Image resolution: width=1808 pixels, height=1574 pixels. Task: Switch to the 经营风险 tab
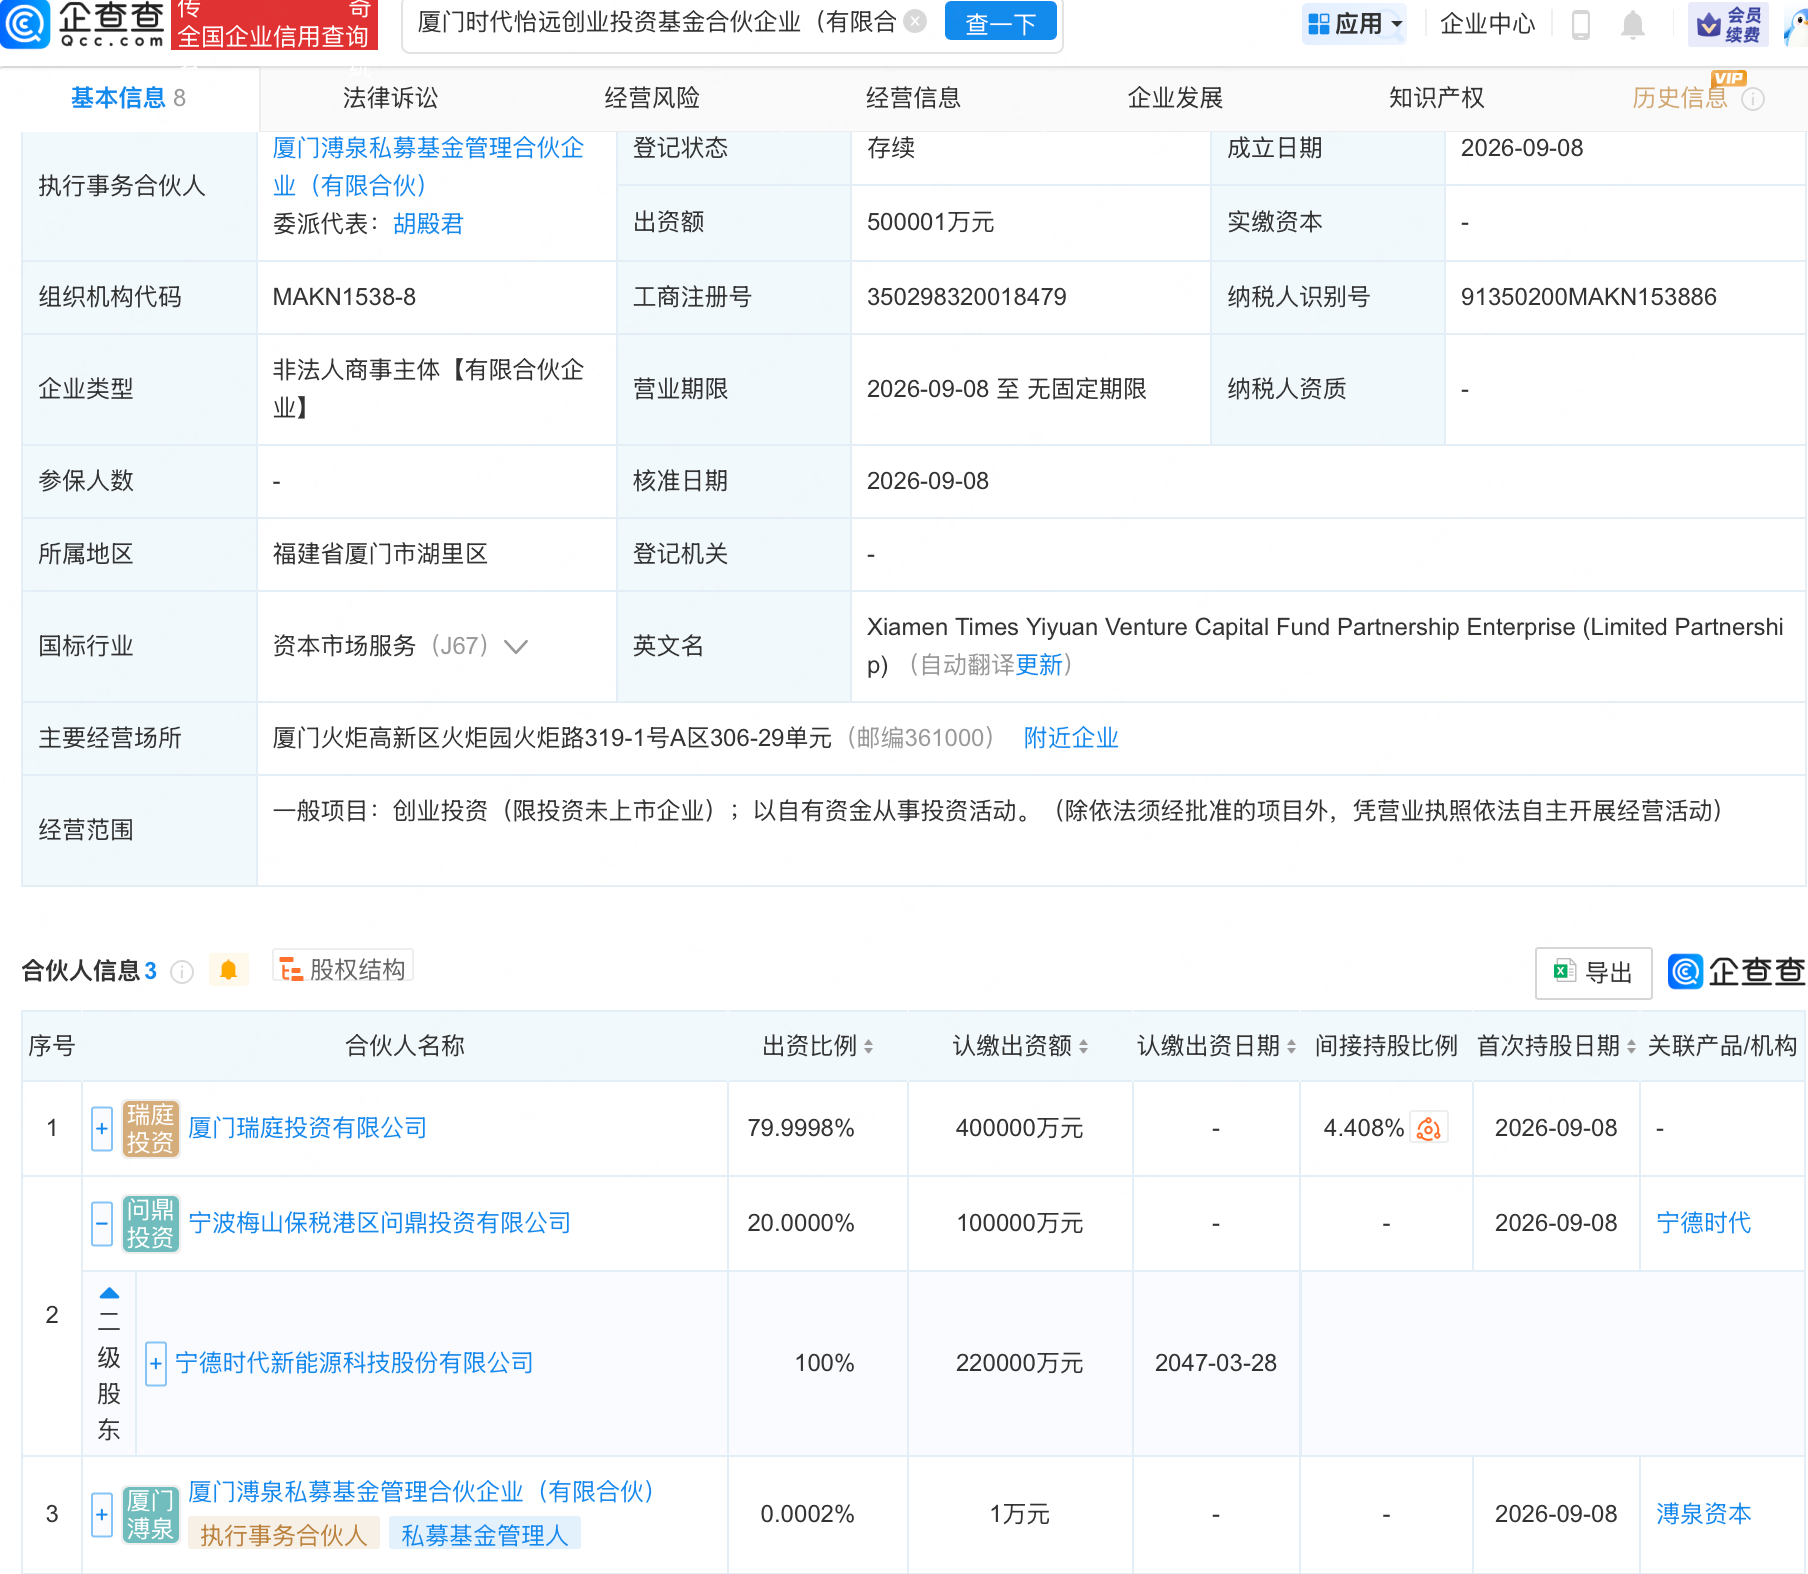[x=652, y=98]
